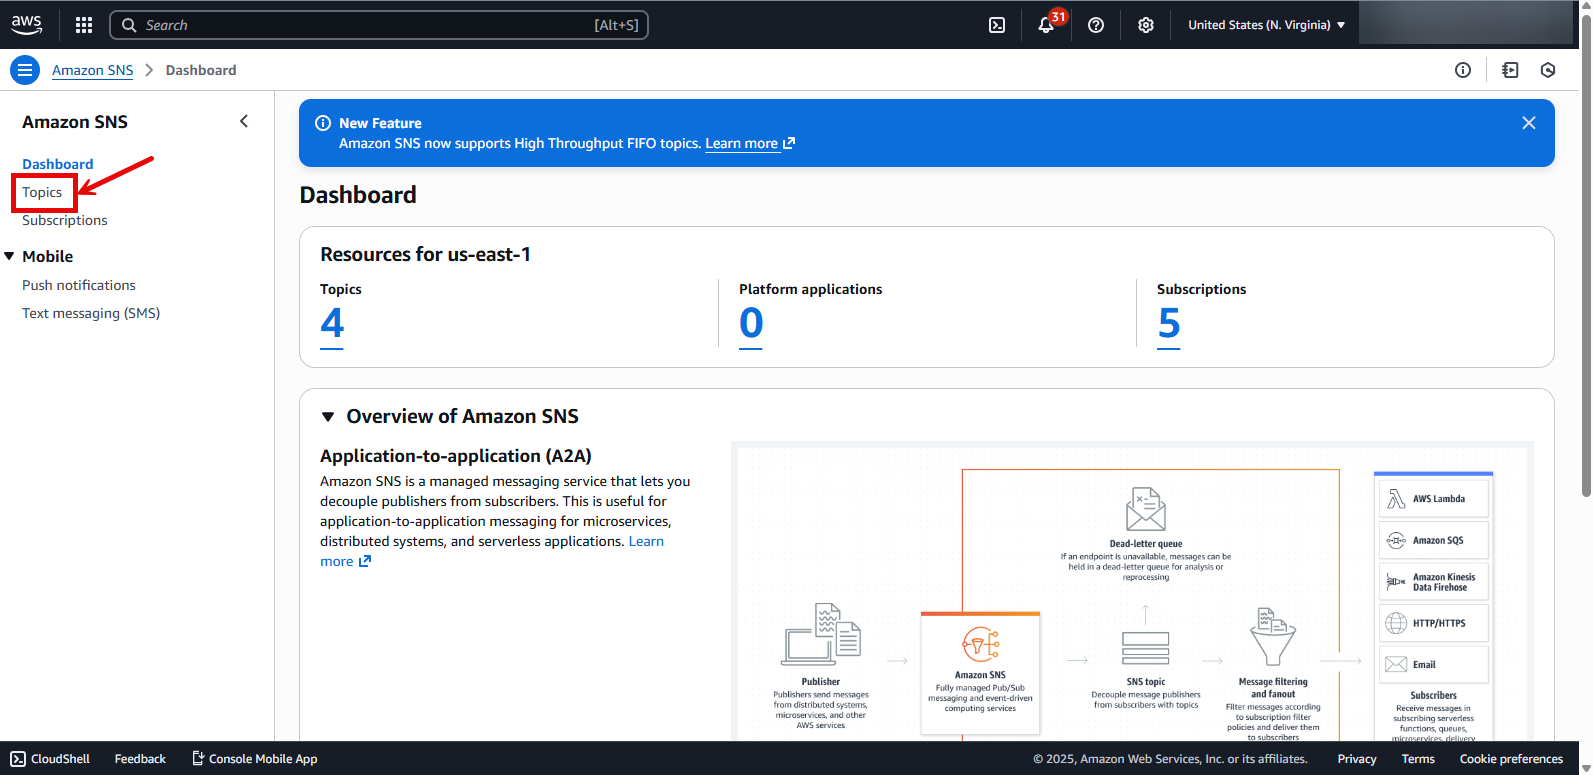The image size is (1593, 775).
Task: Click the Topics count number 4
Action: pyautogui.click(x=332, y=324)
